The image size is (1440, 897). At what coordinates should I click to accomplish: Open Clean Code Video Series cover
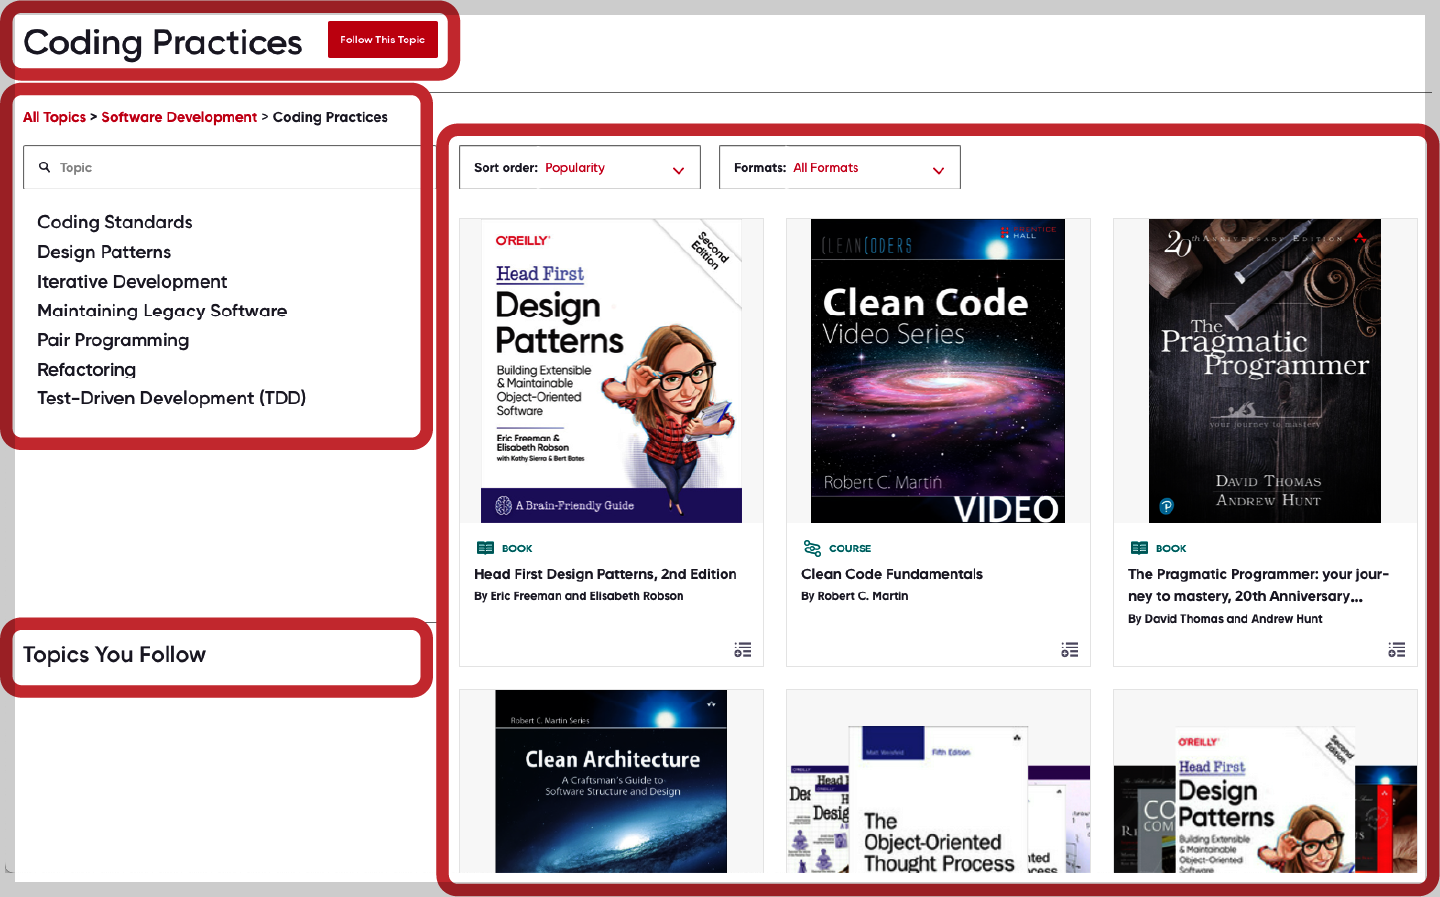(x=938, y=371)
